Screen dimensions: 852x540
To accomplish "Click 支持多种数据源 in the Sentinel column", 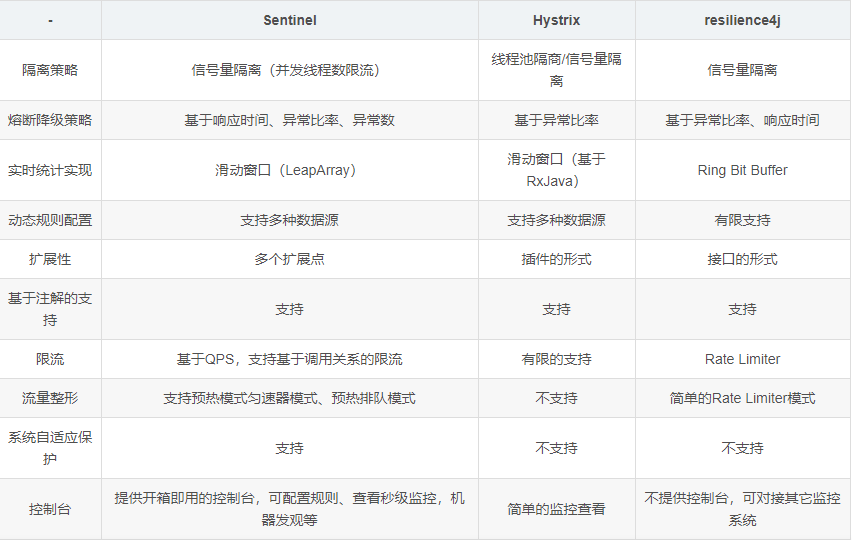I will tap(290, 220).
